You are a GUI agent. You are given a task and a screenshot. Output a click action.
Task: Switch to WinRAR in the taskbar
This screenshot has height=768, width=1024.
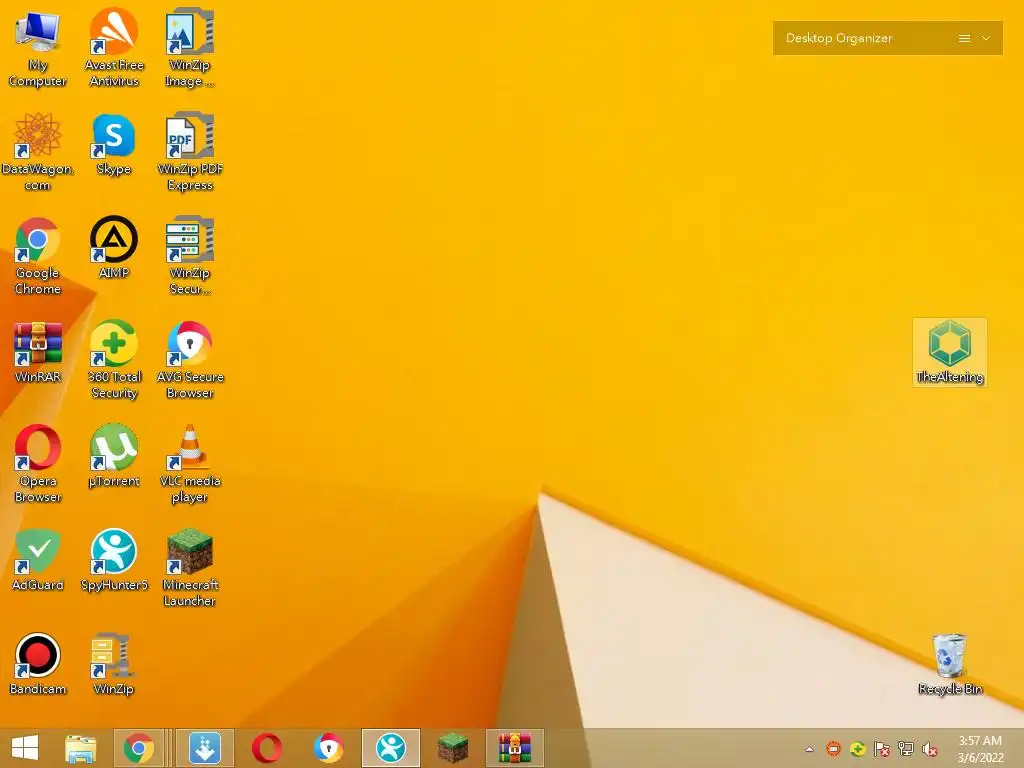pyautogui.click(x=515, y=748)
